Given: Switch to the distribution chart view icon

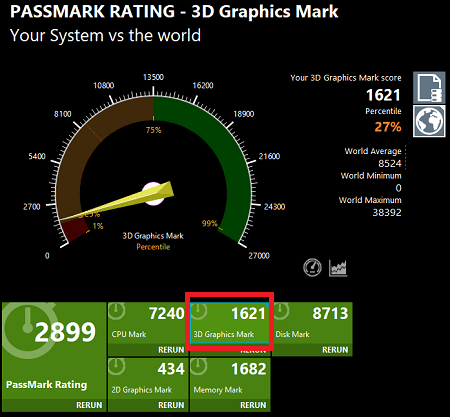Looking at the screenshot, I should tap(338, 268).
